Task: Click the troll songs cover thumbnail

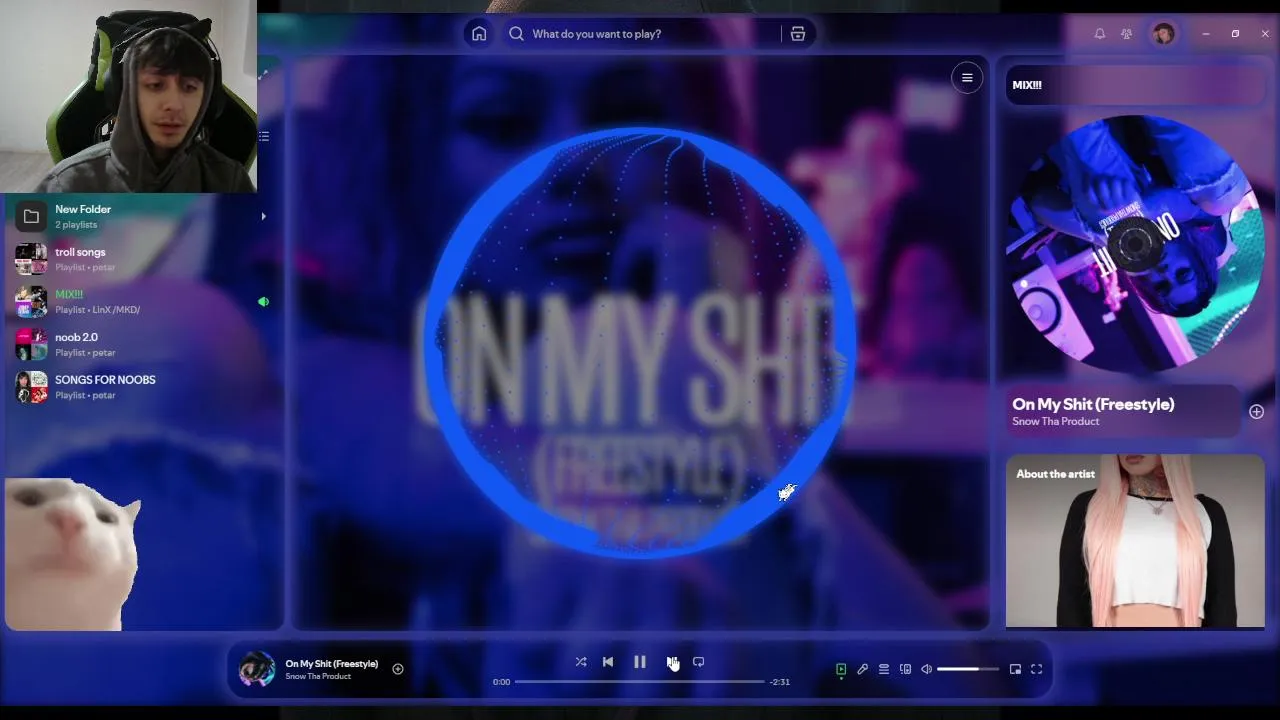Action: [x=31, y=259]
